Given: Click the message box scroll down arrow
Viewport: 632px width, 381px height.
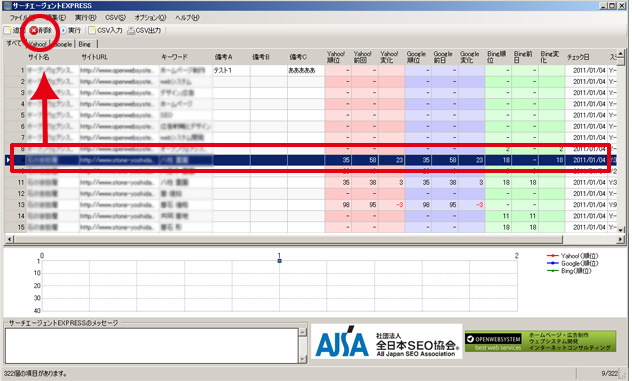Looking at the screenshot, I should [x=302, y=358].
